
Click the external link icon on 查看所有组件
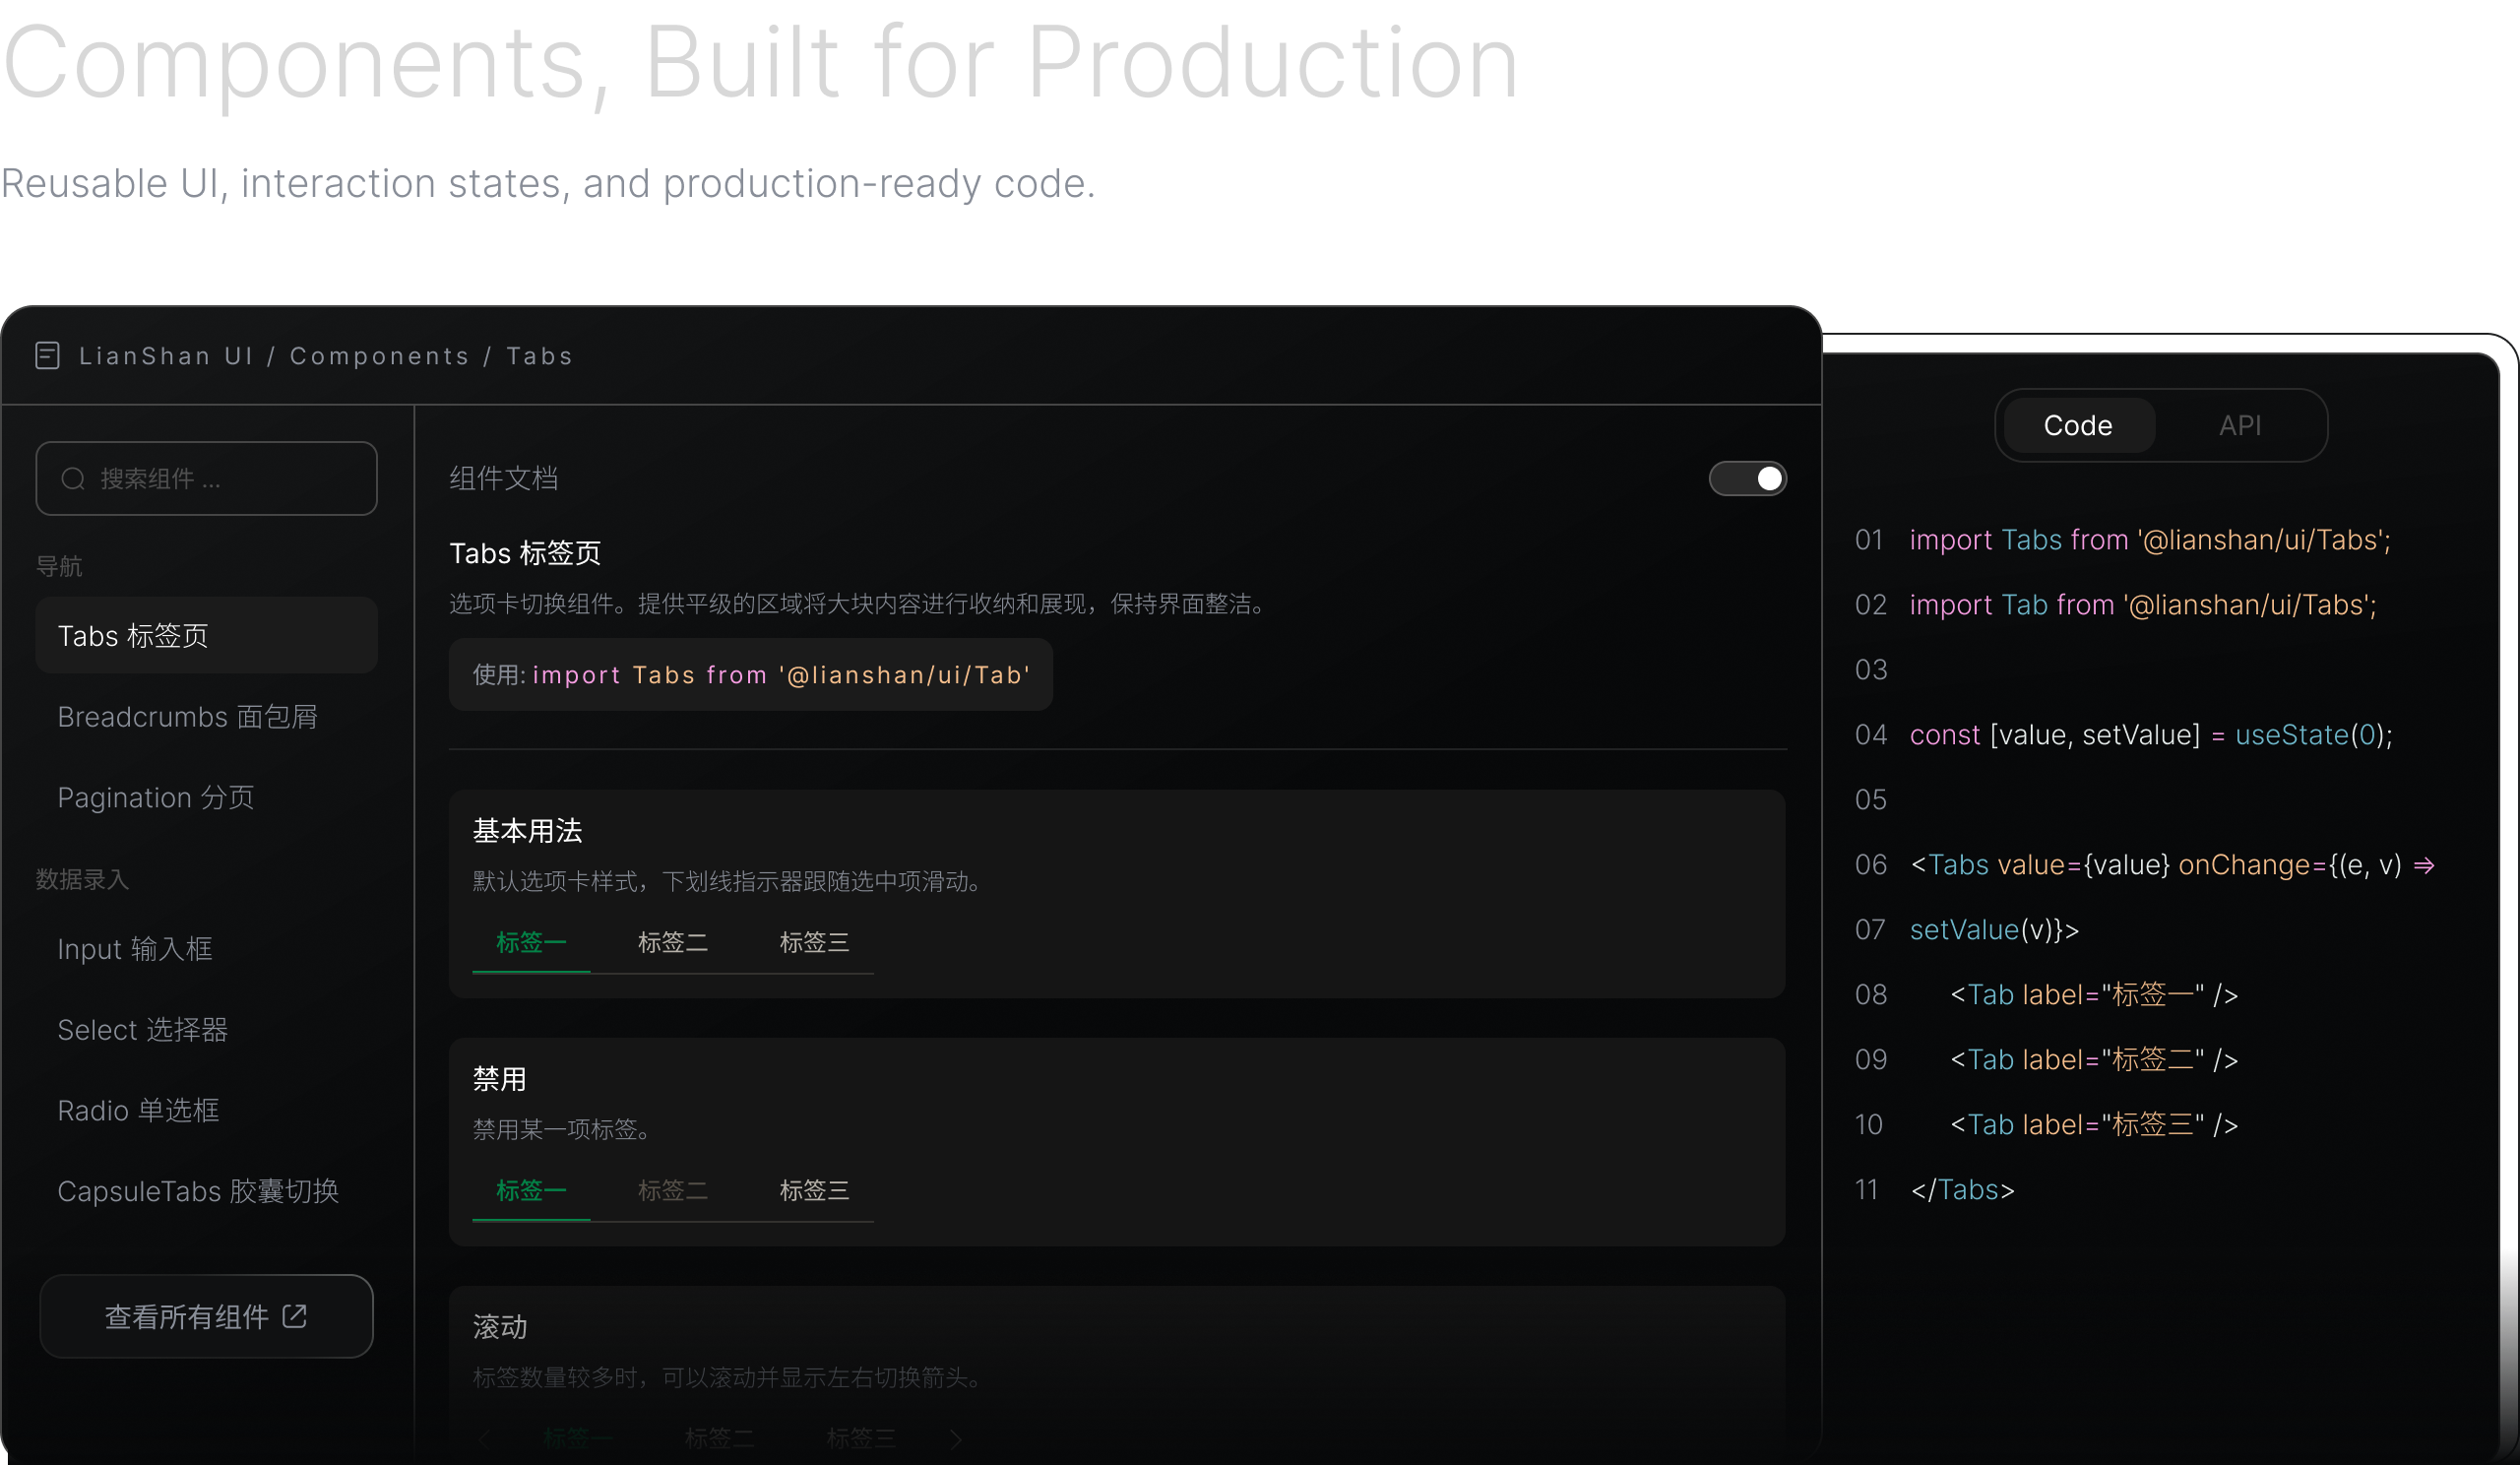pos(295,1316)
